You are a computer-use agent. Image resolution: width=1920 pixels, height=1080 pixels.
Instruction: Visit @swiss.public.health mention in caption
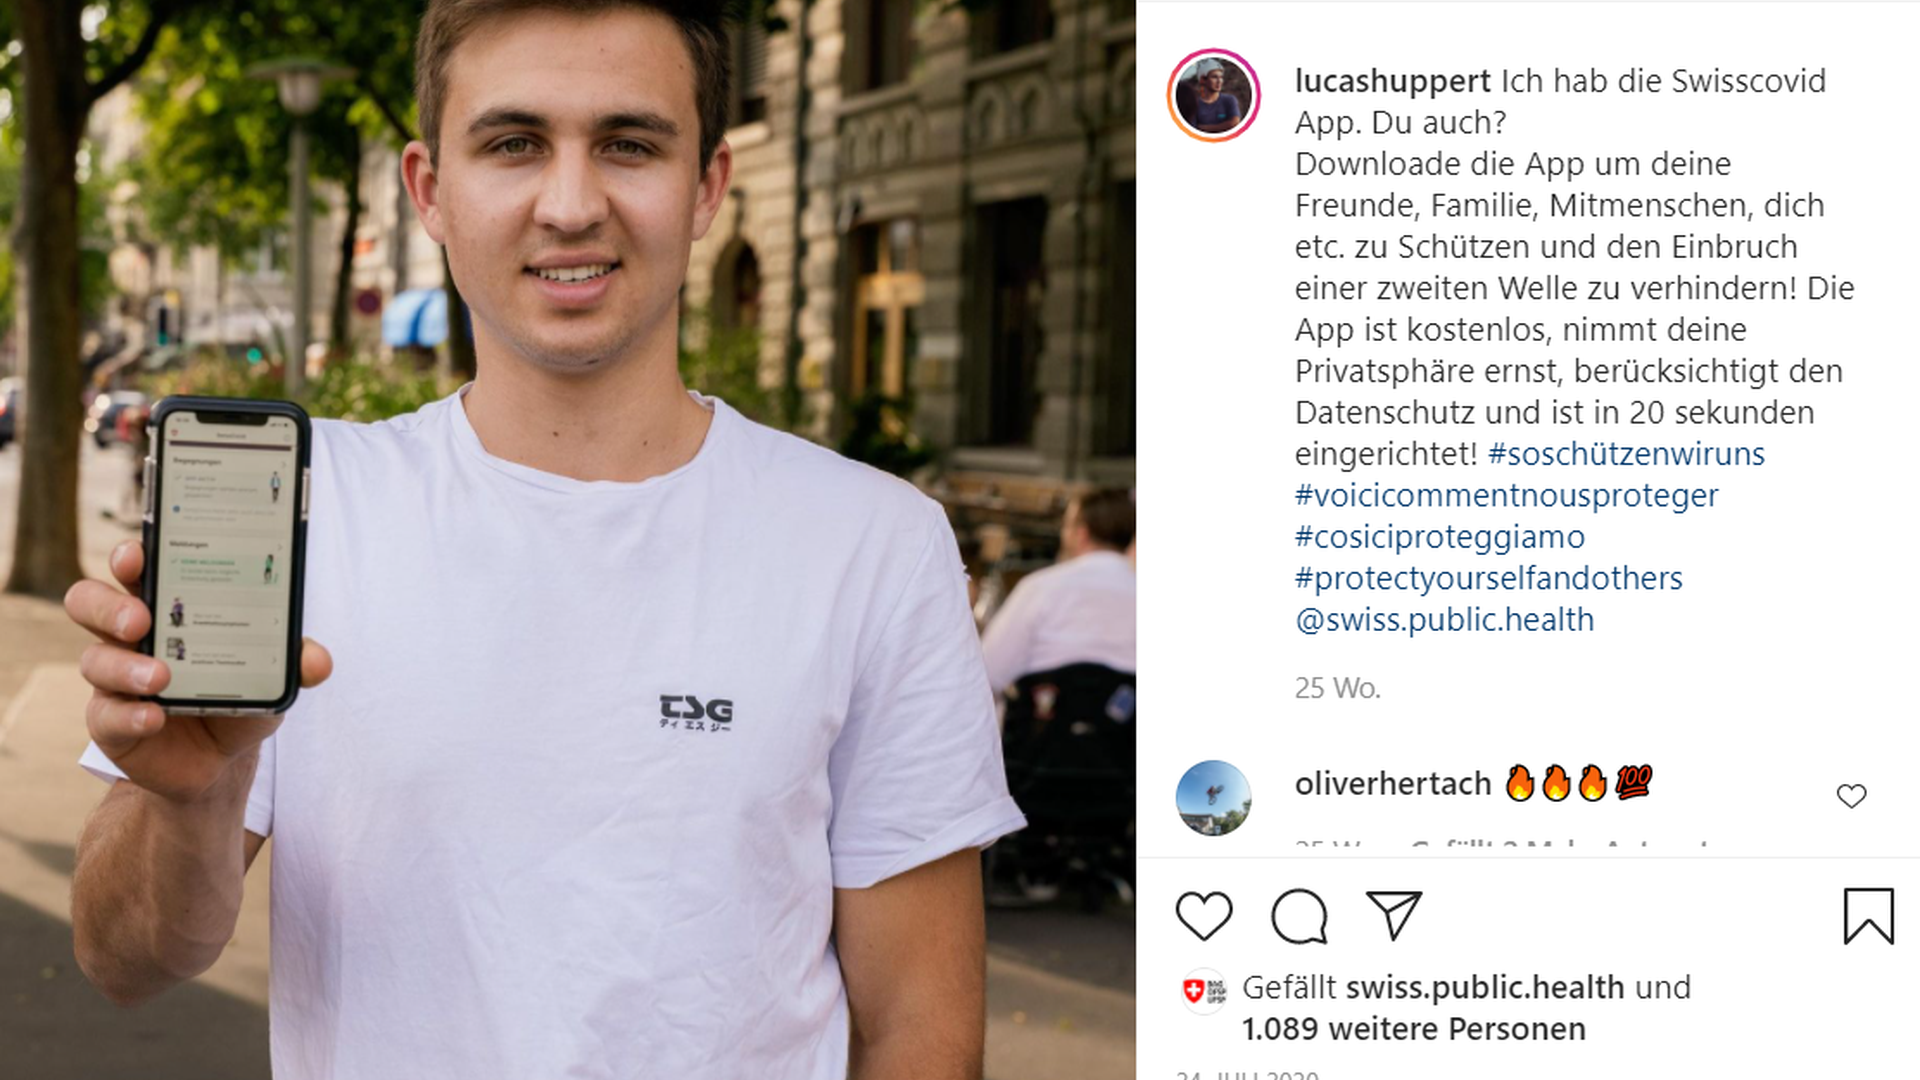(1444, 620)
